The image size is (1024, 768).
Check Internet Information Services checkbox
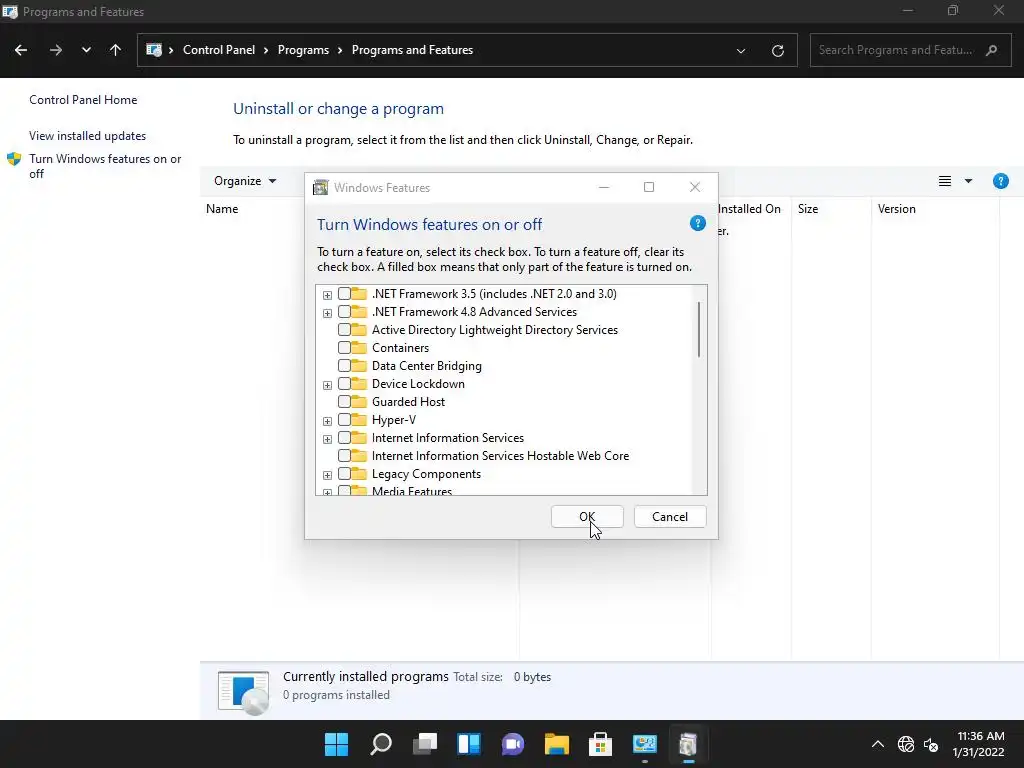coord(344,438)
